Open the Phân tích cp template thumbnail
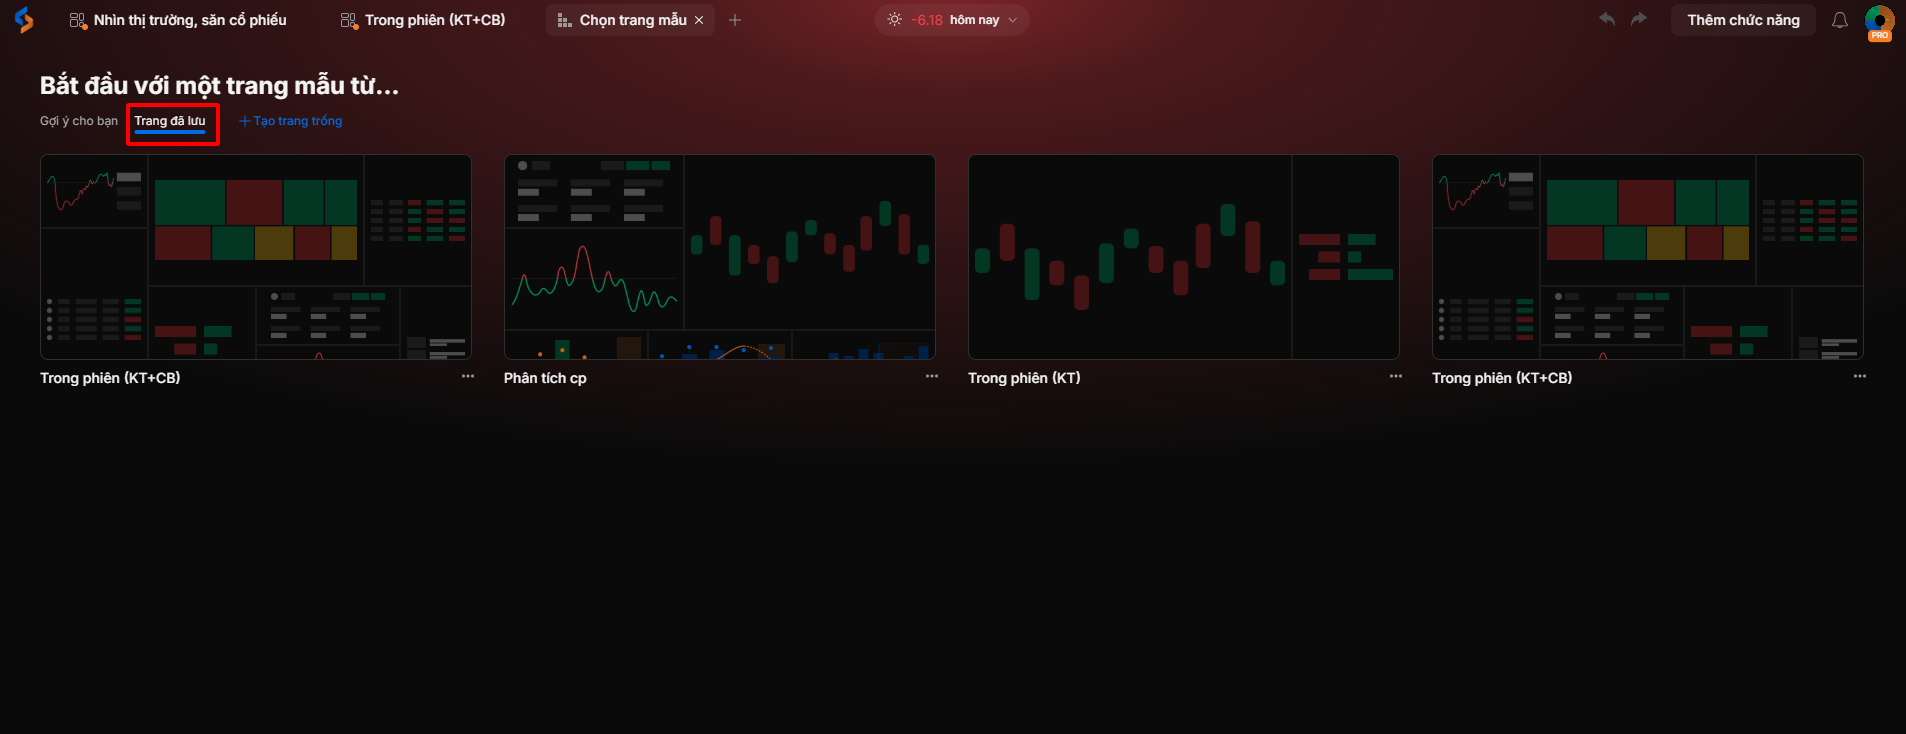The height and width of the screenshot is (734, 1906). [719, 257]
